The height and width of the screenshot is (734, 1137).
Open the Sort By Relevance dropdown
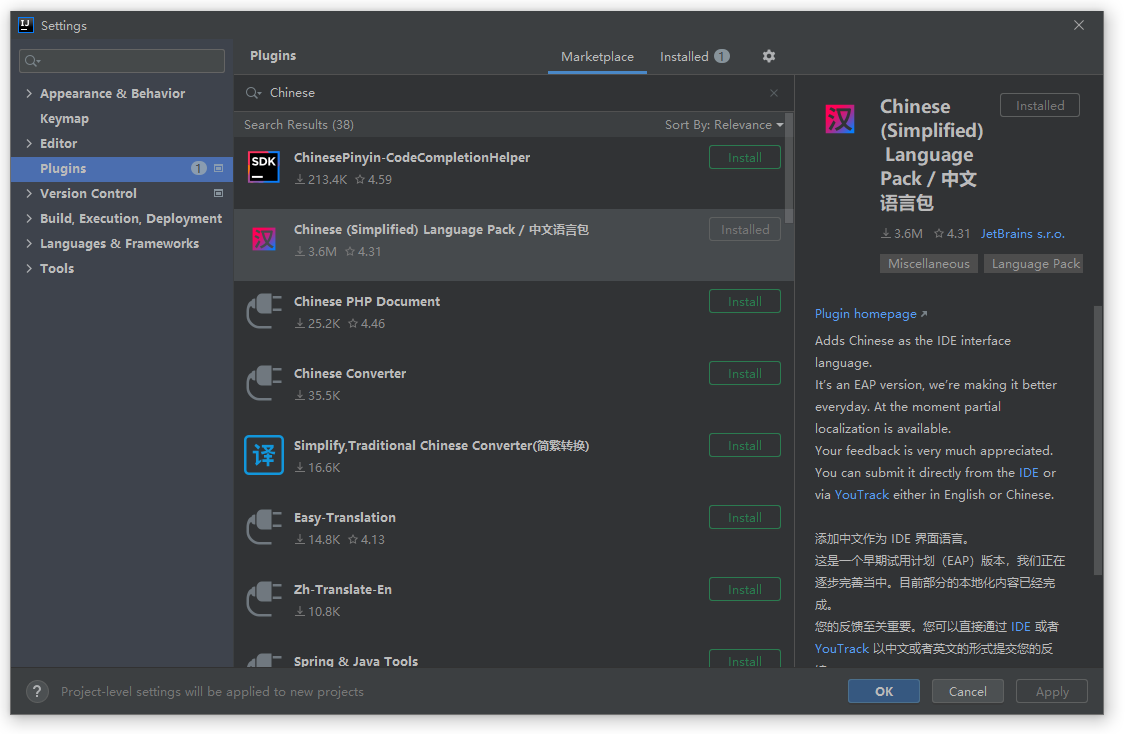[724, 125]
